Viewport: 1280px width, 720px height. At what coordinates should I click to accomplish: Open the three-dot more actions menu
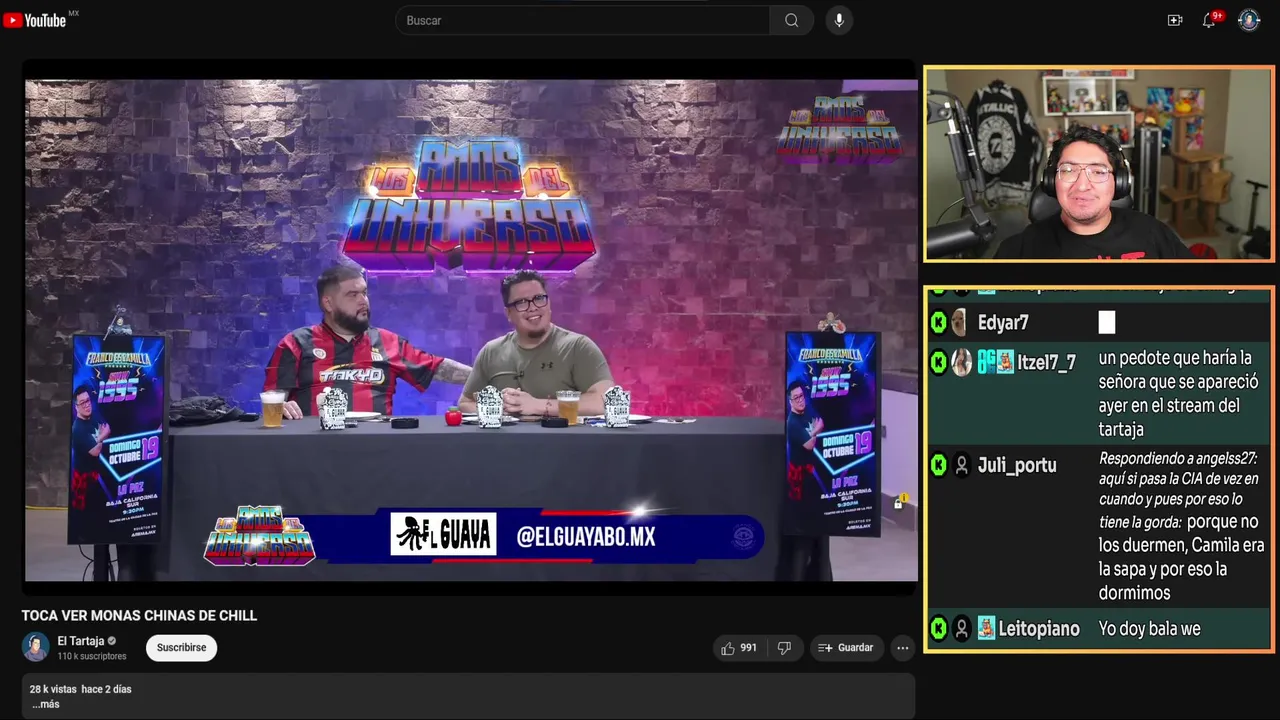903,648
